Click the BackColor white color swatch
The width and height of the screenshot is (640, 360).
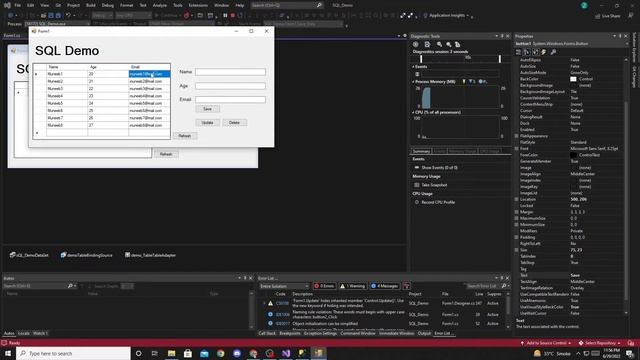(573, 79)
